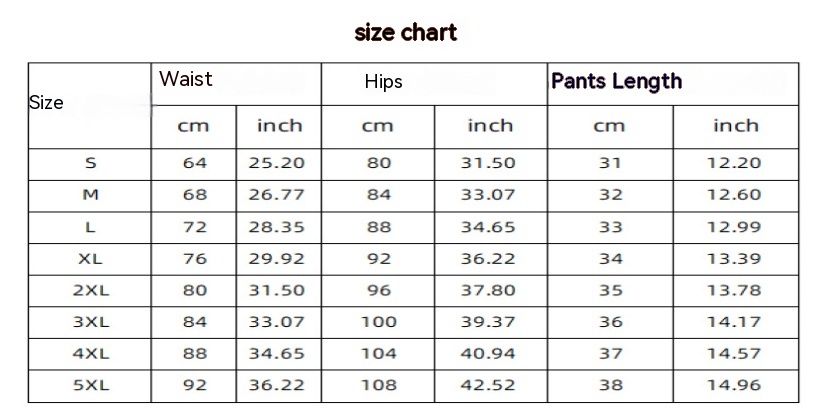Select the M size row label
The width and height of the screenshot is (835, 413).
(x=90, y=195)
